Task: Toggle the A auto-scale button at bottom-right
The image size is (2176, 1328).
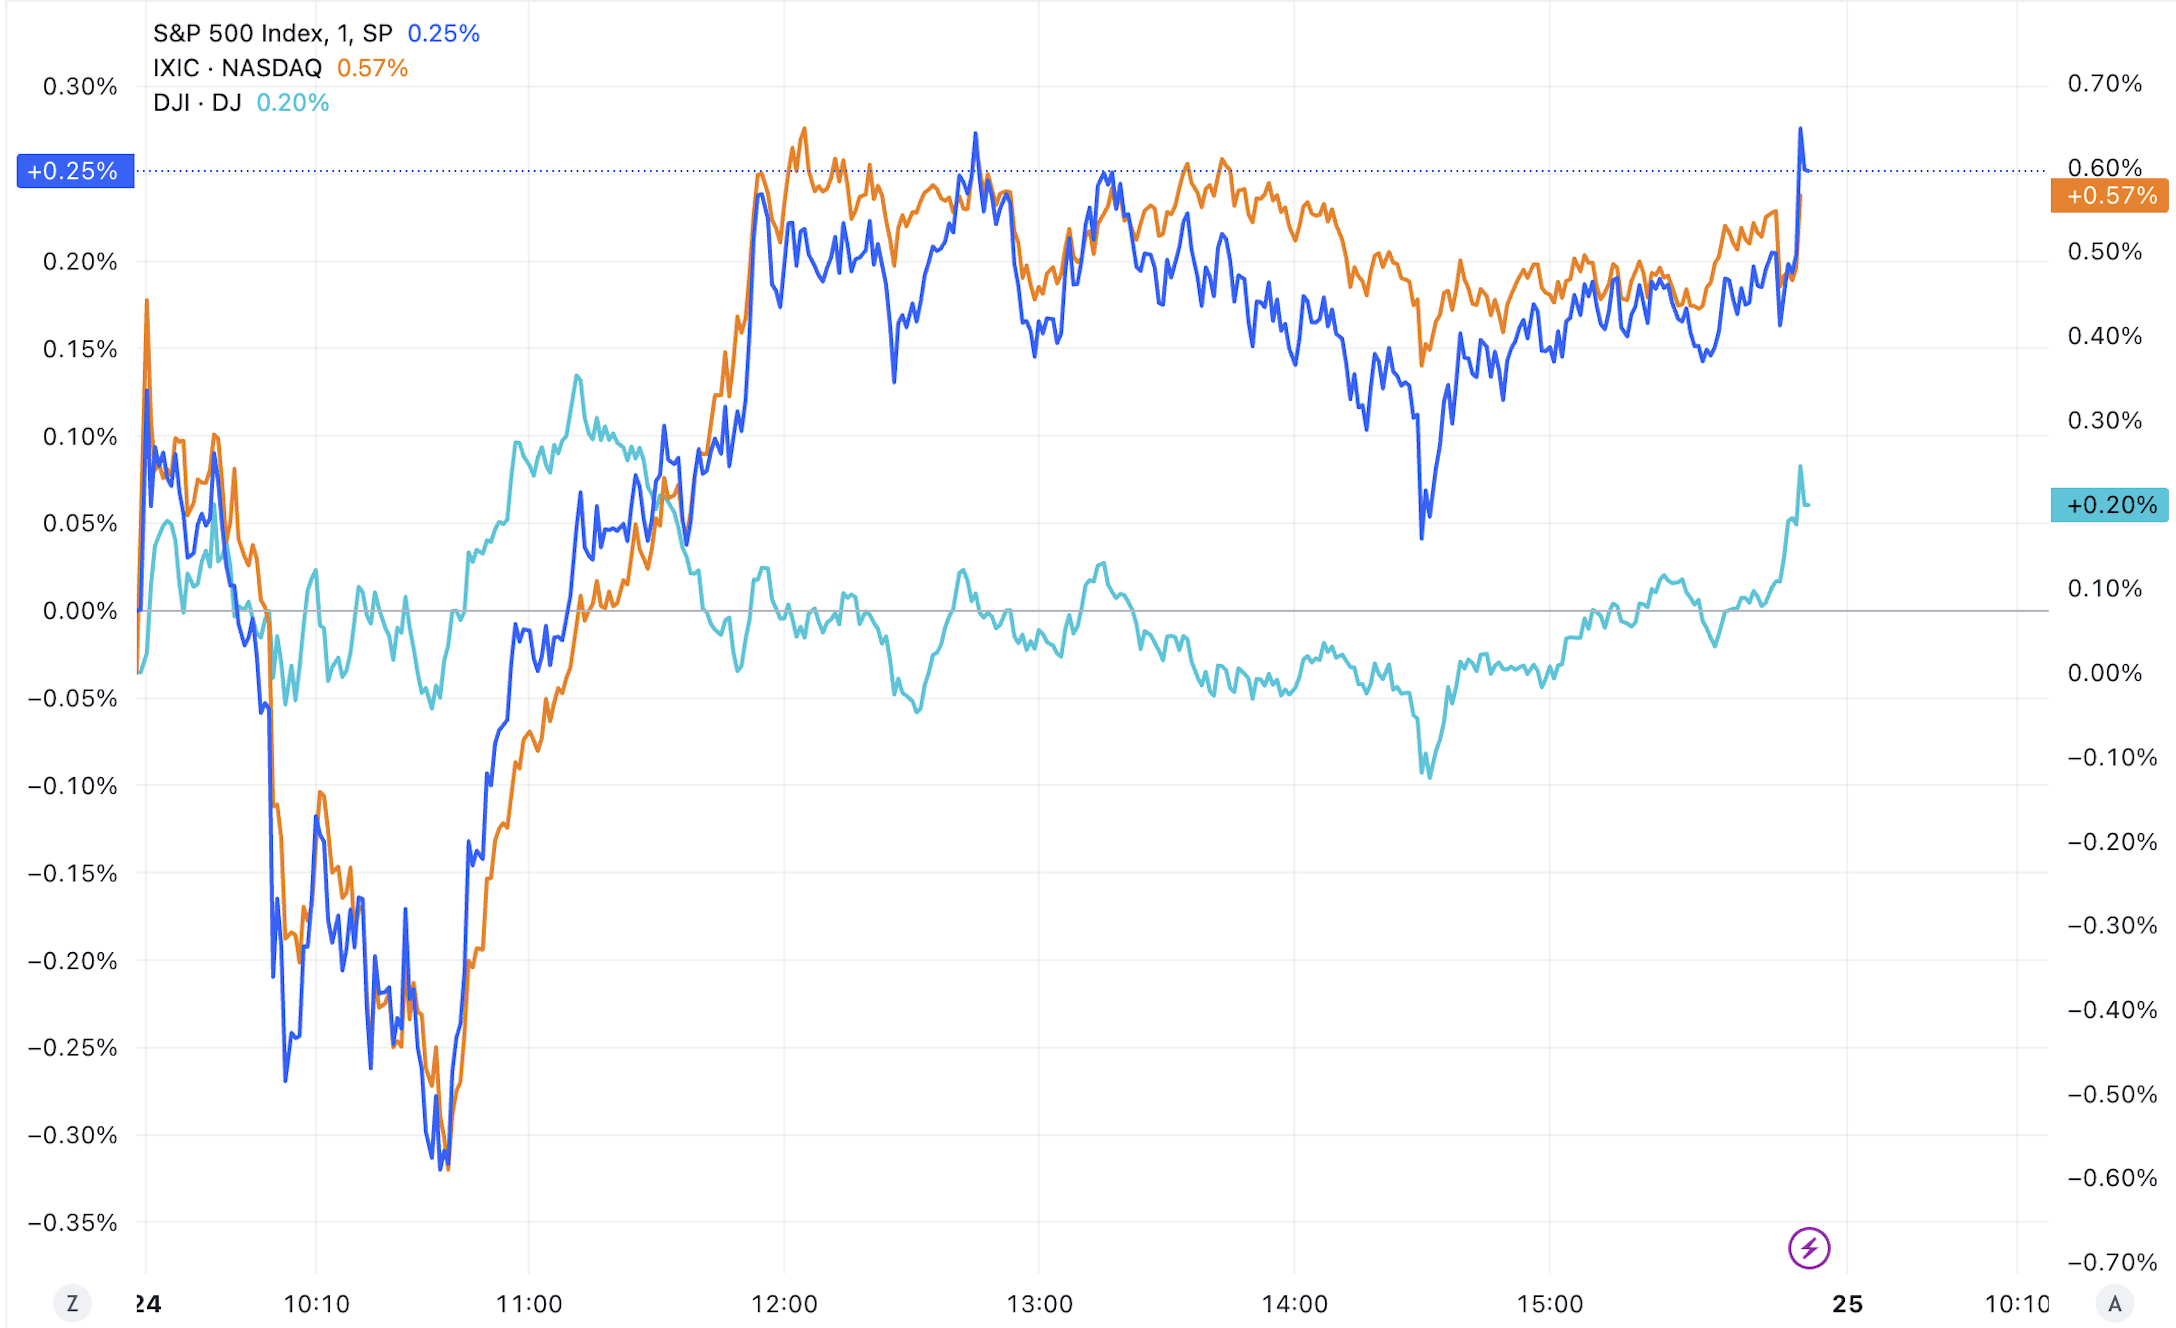Action: click(2114, 1303)
